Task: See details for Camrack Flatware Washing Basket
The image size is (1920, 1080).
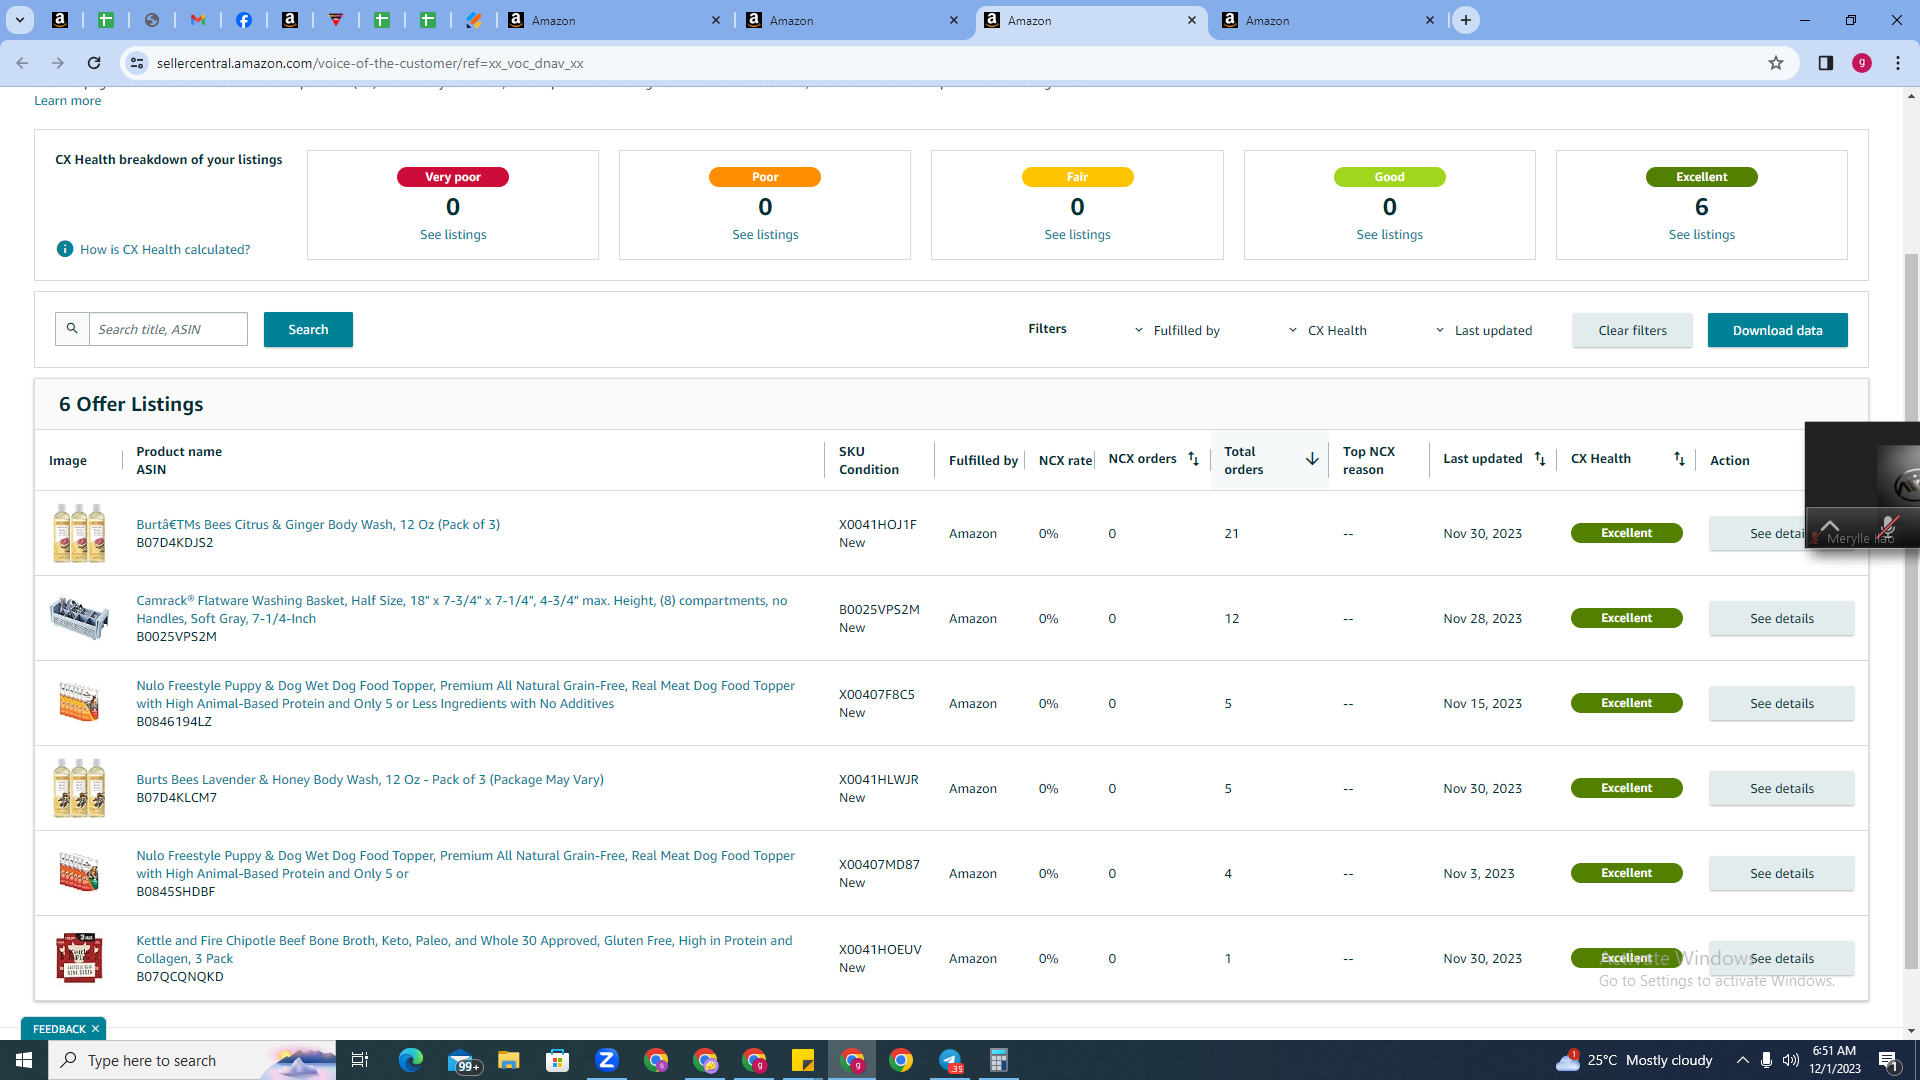Action: tap(1781, 618)
